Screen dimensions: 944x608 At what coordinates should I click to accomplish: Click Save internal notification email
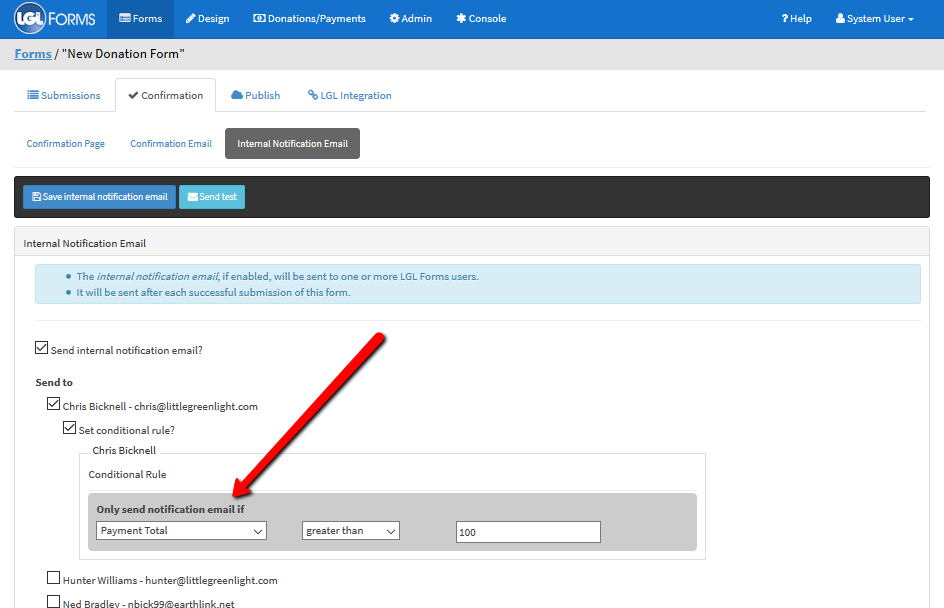98,197
